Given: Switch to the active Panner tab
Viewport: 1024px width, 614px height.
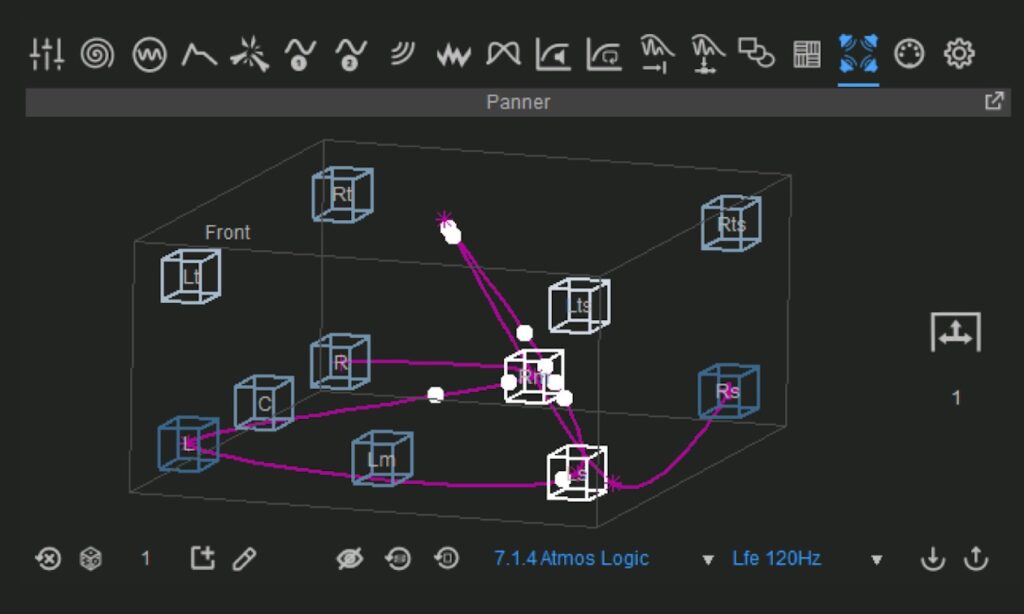Looking at the screenshot, I should coord(858,54).
